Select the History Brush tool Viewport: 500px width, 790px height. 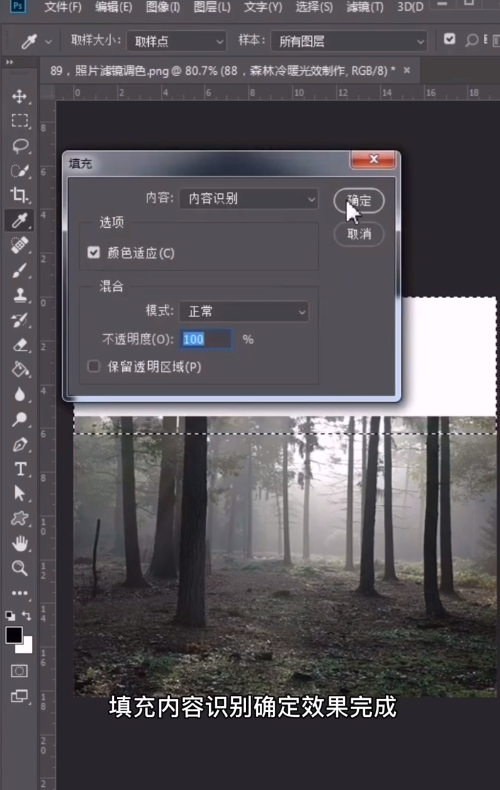pyautogui.click(x=20, y=320)
